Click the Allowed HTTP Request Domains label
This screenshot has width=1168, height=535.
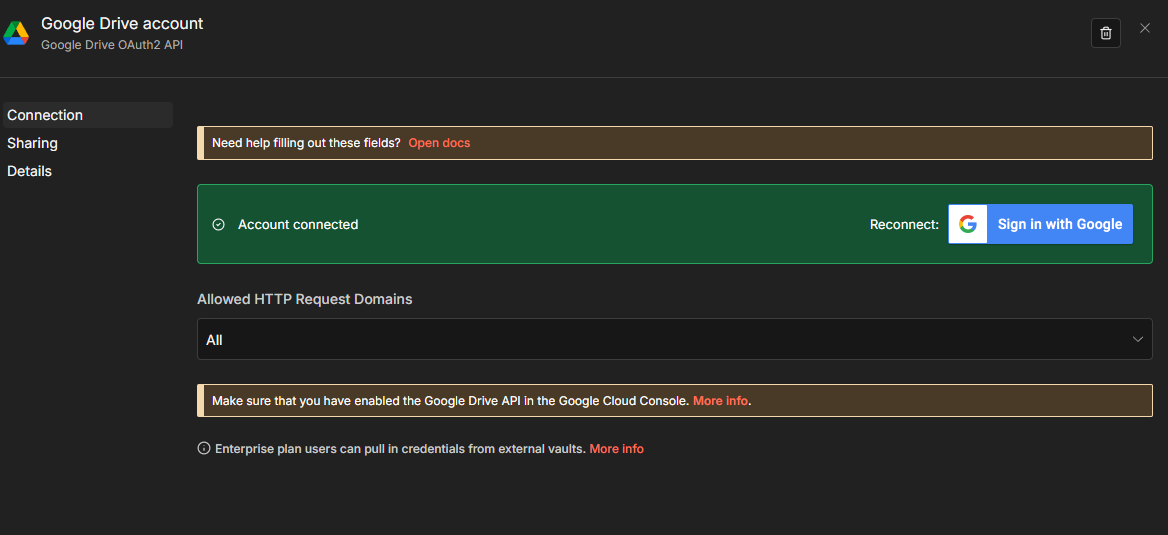pos(305,299)
